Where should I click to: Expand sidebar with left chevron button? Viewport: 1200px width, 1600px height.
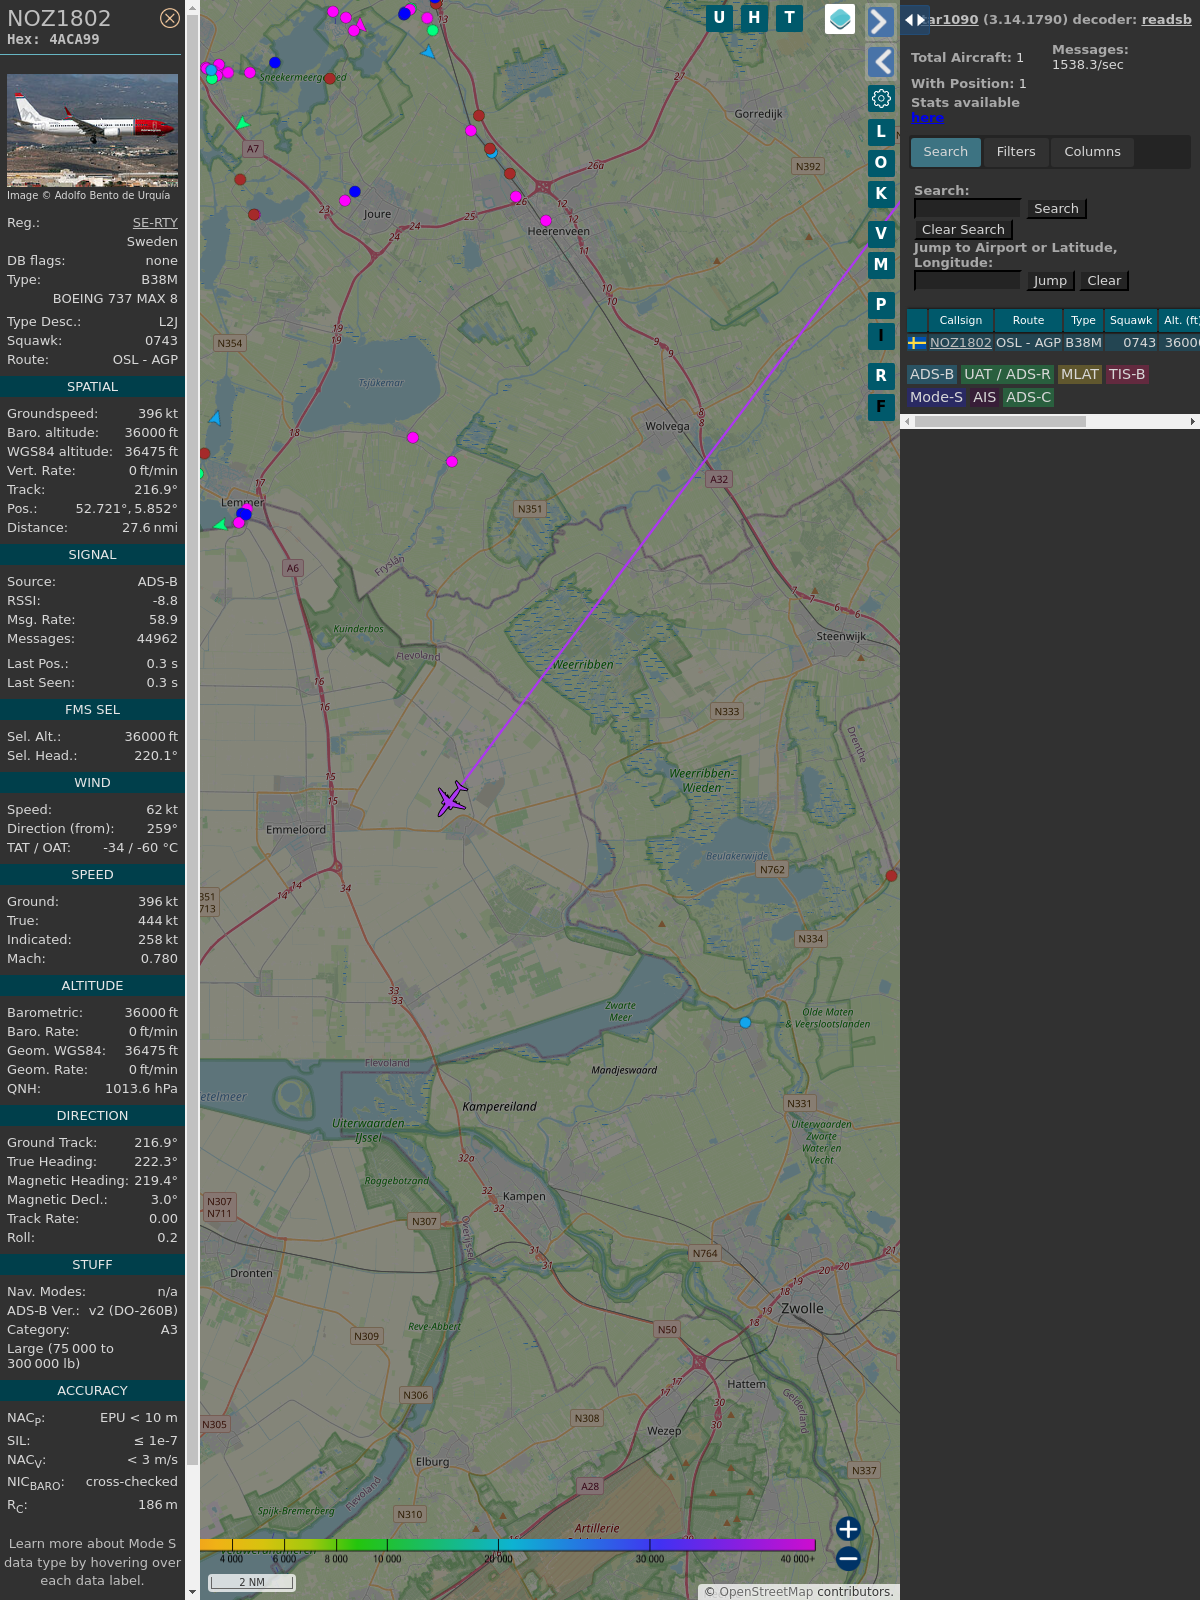point(880,62)
